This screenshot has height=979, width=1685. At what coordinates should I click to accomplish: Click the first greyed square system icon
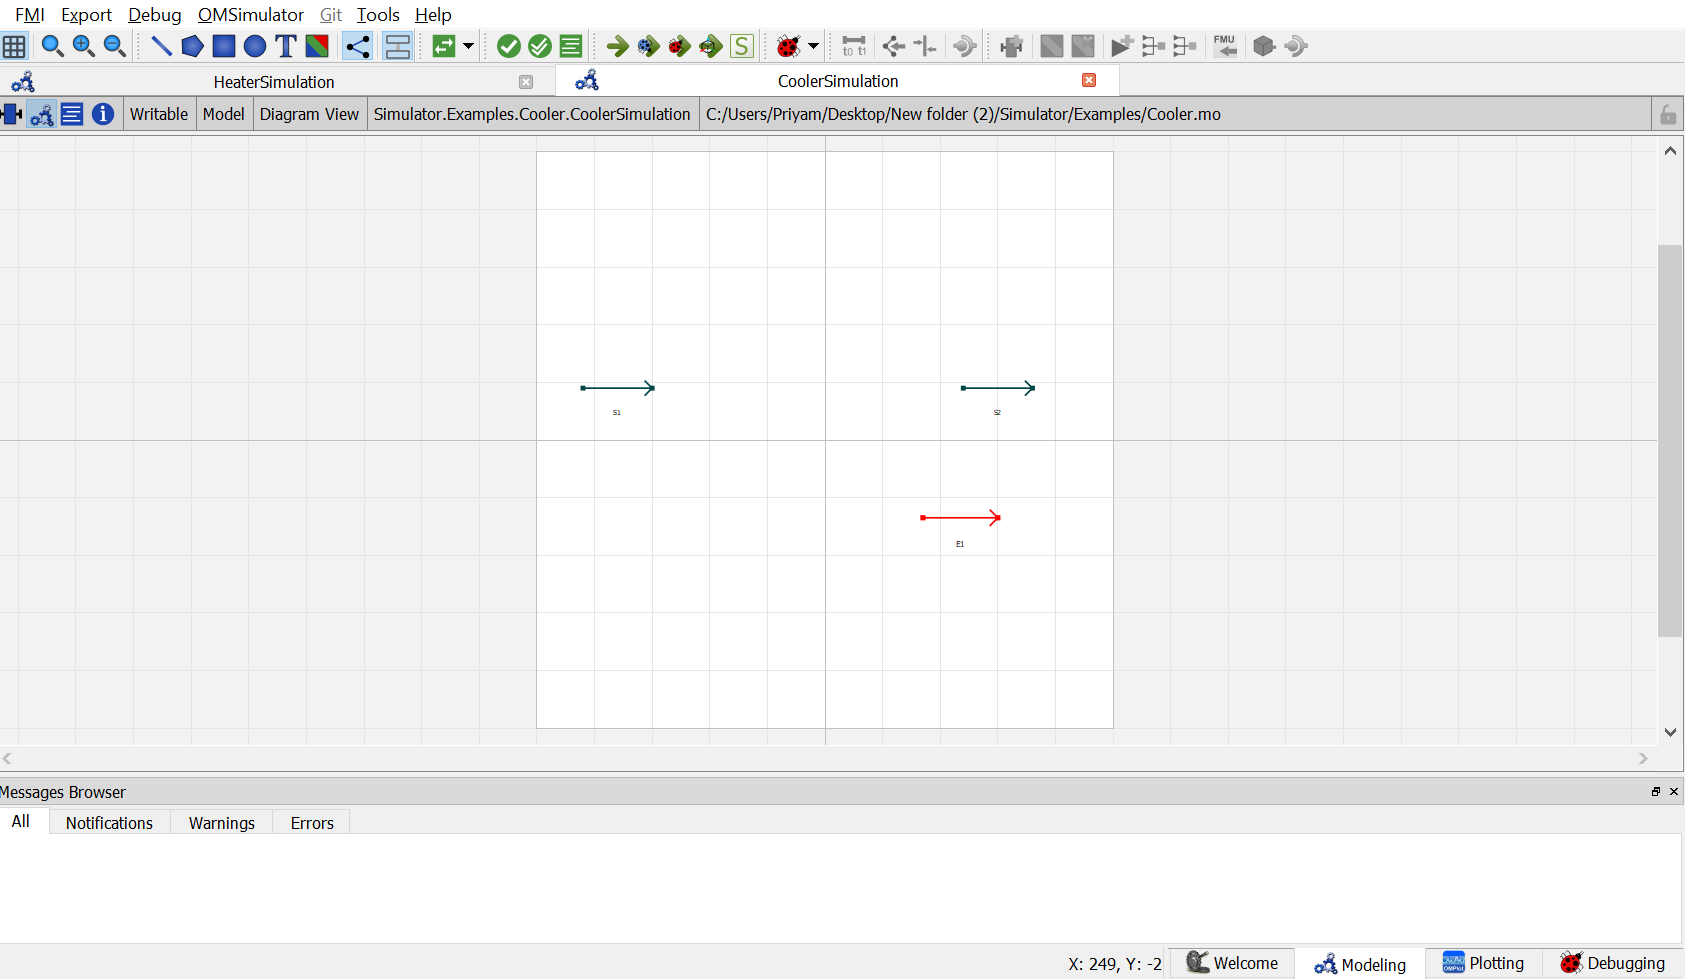(1052, 46)
